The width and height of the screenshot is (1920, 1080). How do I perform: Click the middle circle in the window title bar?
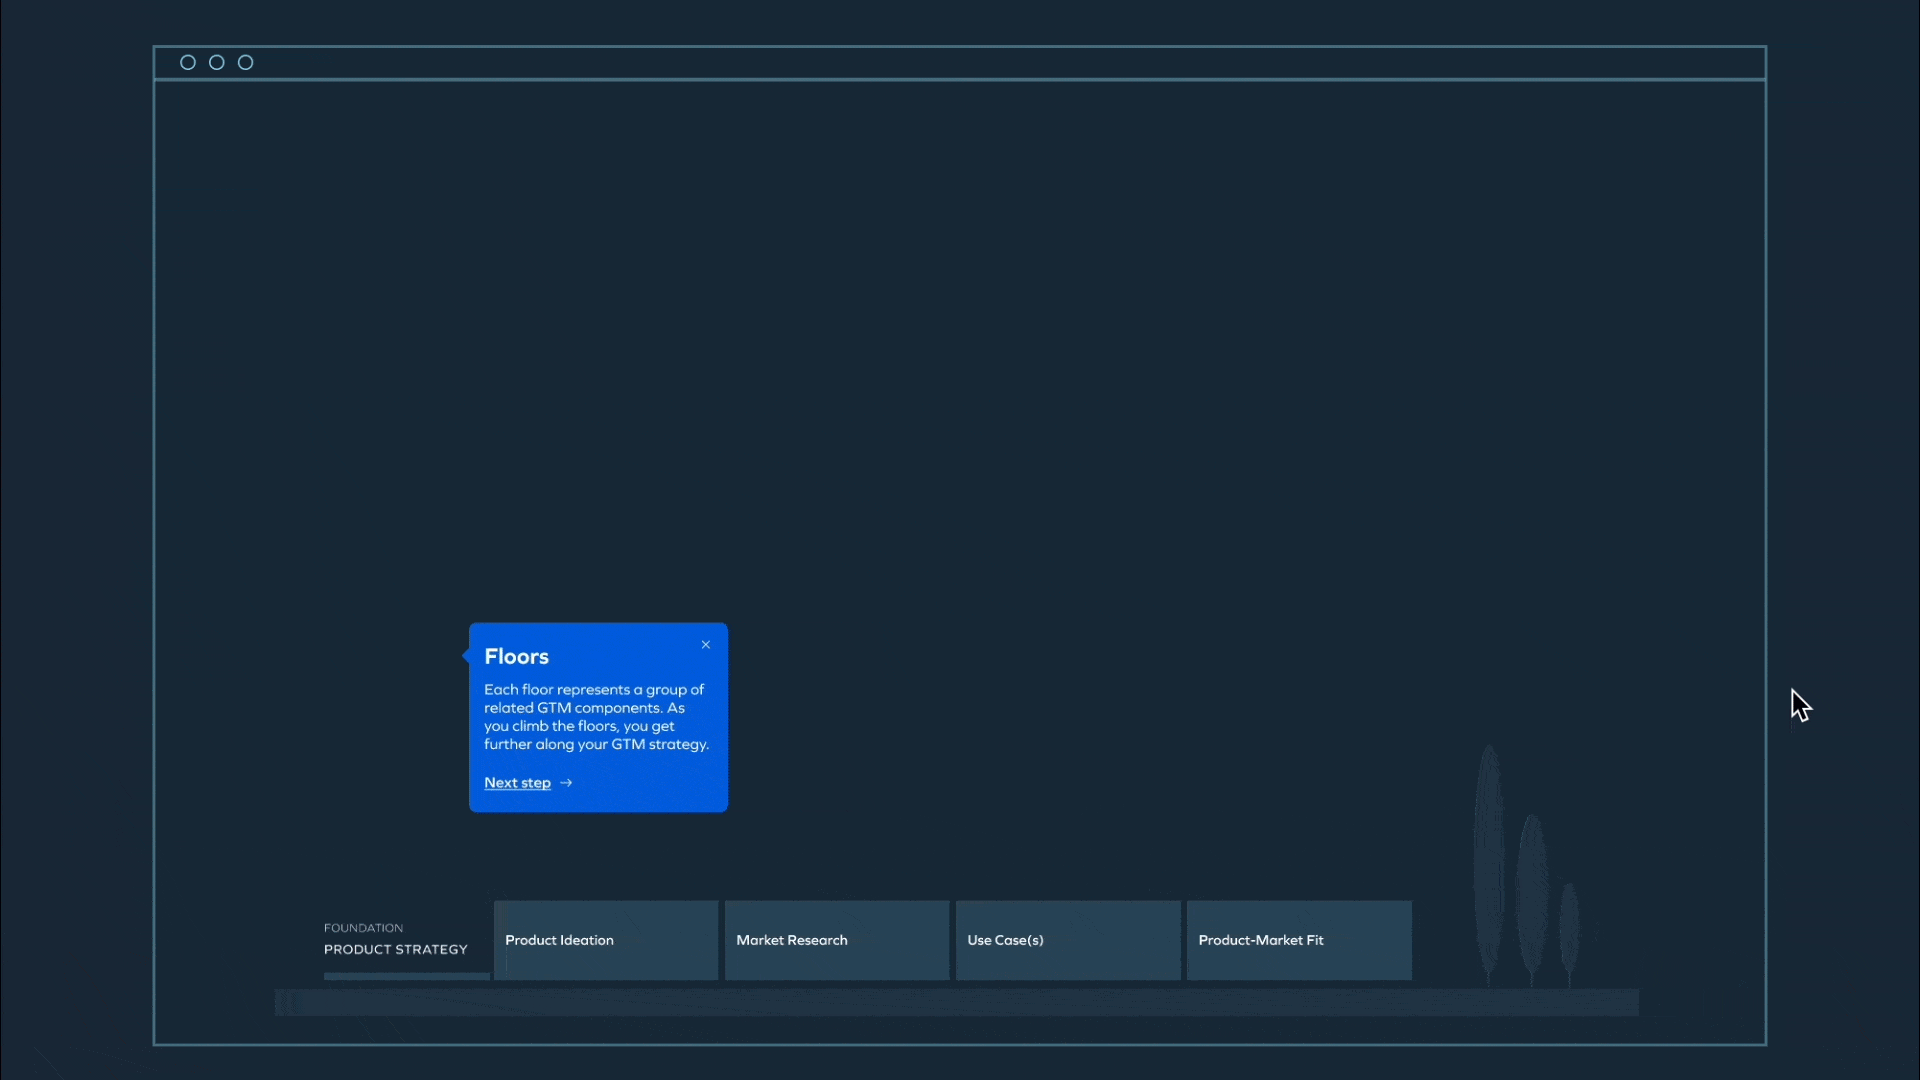(x=216, y=63)
